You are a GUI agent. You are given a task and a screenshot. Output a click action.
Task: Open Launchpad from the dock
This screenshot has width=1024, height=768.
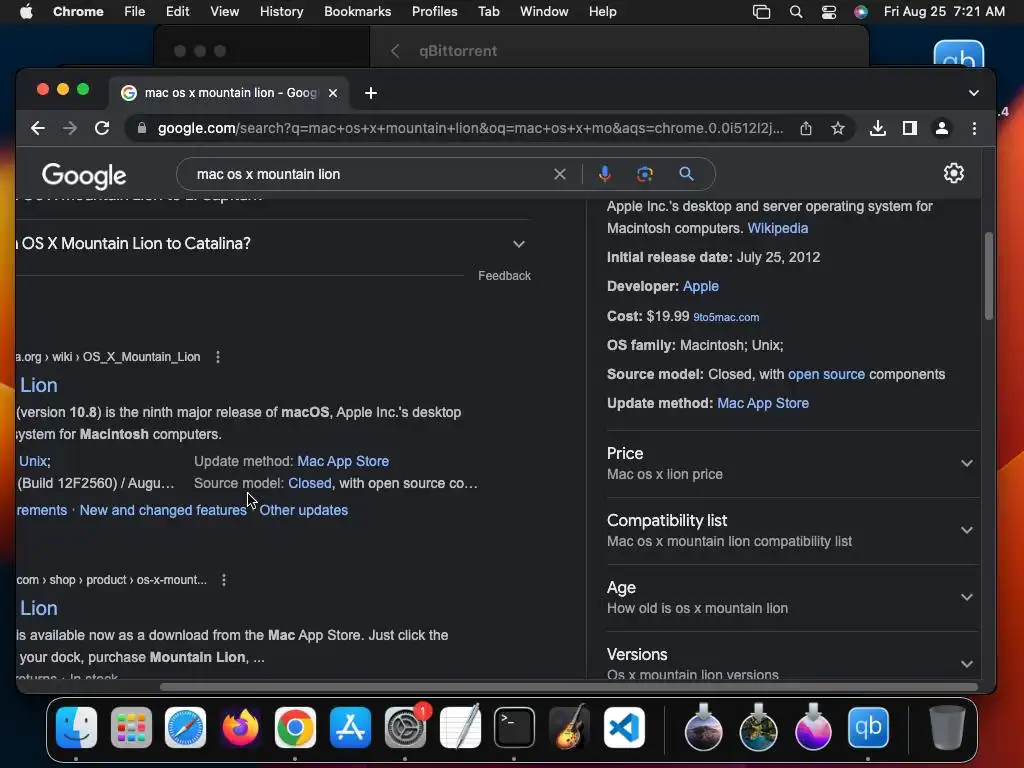point(131,728)
